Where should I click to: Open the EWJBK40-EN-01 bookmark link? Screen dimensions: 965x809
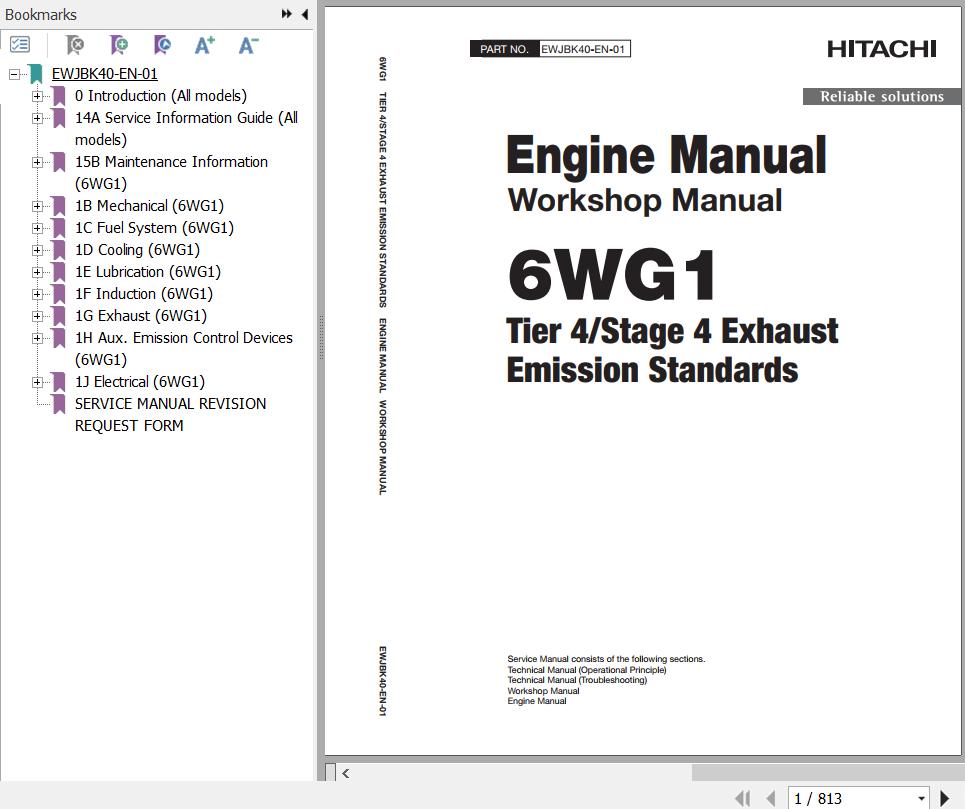point(105,74)
